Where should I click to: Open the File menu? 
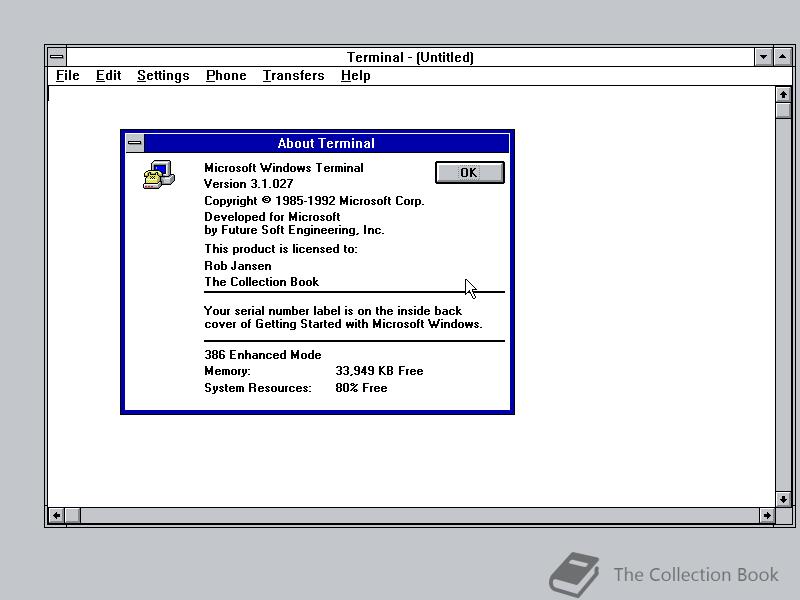pyautogui.click(x=67, y=76)
